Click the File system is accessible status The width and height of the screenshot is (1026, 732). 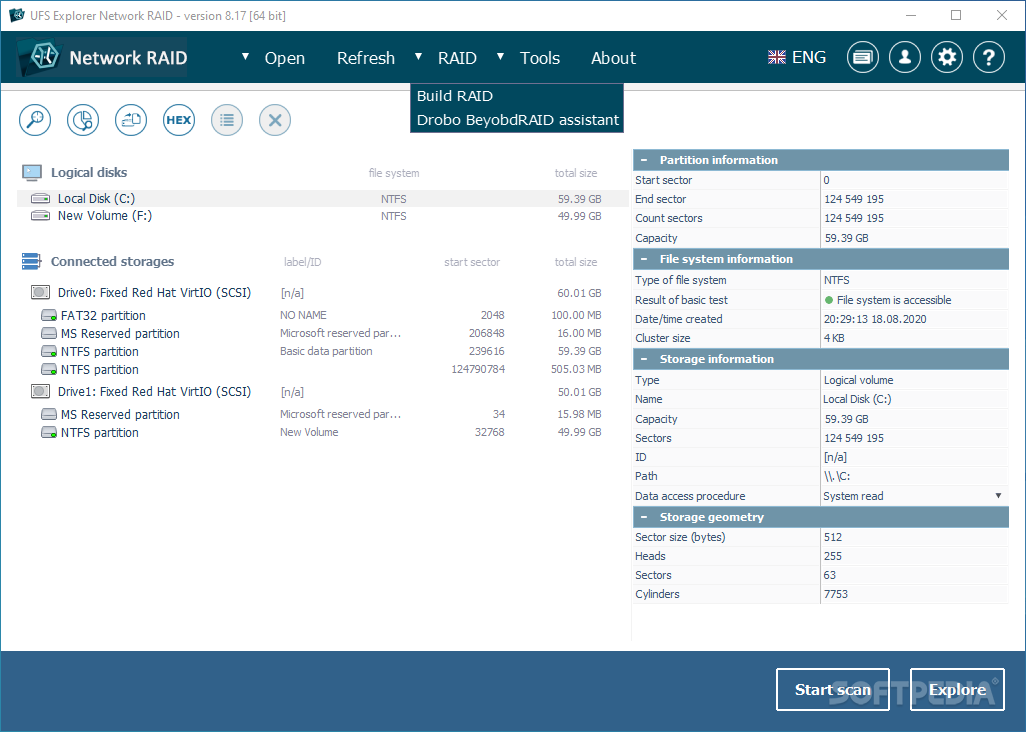pyautogui.click(x=888, y=300)
